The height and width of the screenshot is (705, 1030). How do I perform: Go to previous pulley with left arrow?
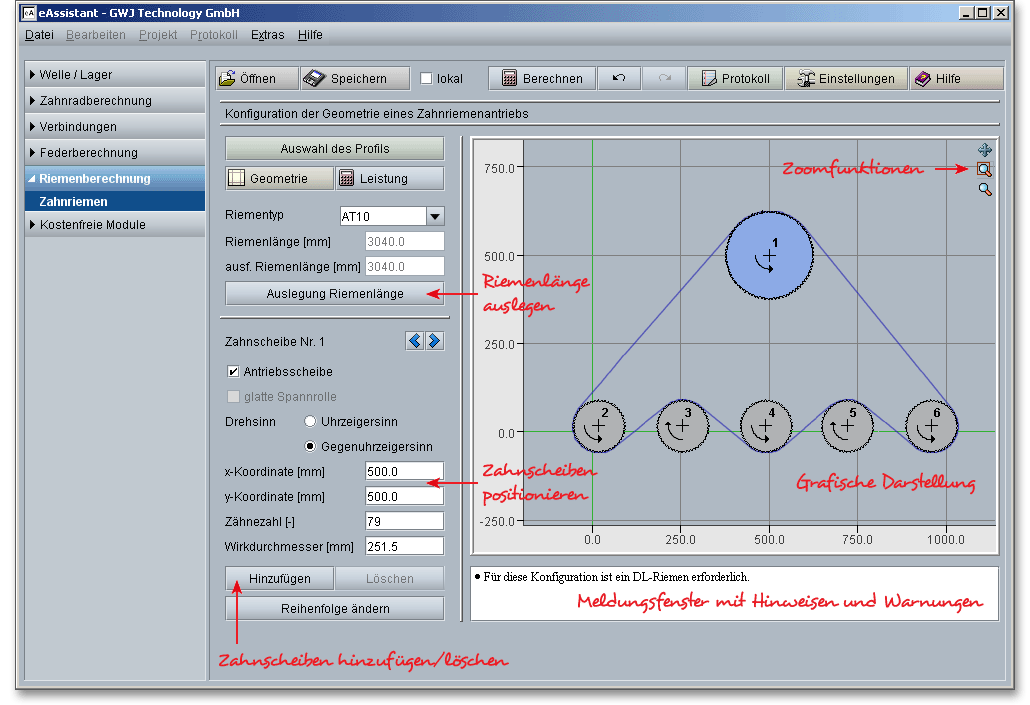pyautogui.click(x=415, y=341)
